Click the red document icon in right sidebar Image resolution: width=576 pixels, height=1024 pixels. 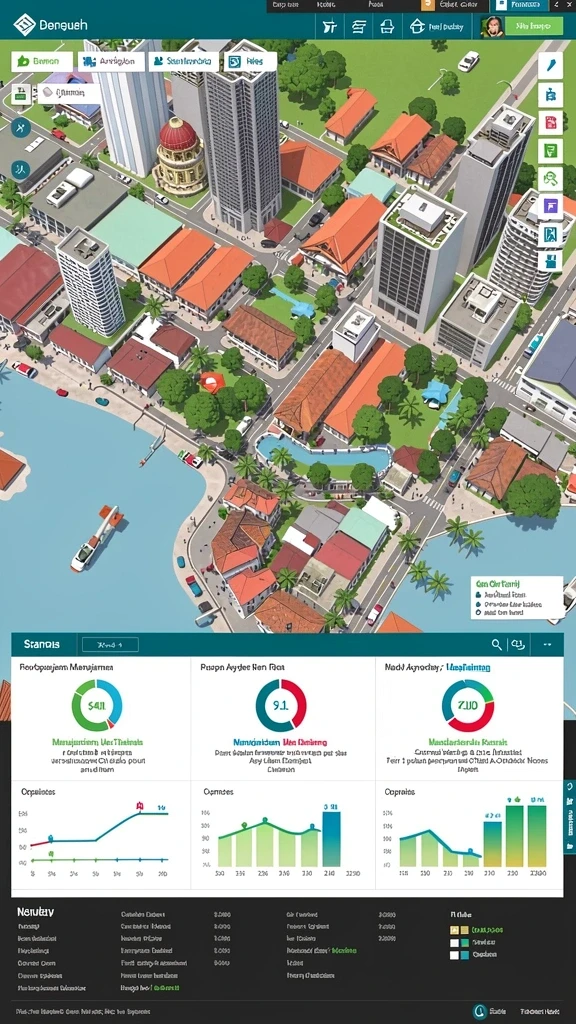(x=551, y=122)
